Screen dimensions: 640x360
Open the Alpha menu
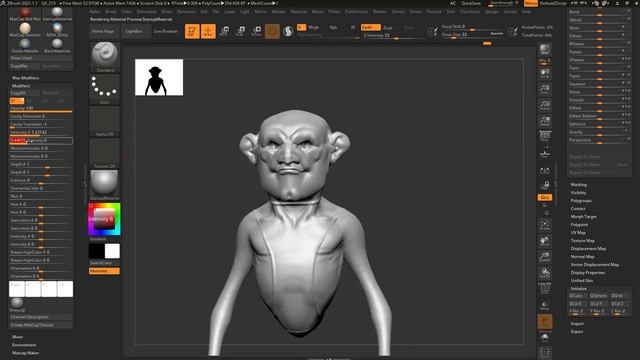click(x=95, y=12)
